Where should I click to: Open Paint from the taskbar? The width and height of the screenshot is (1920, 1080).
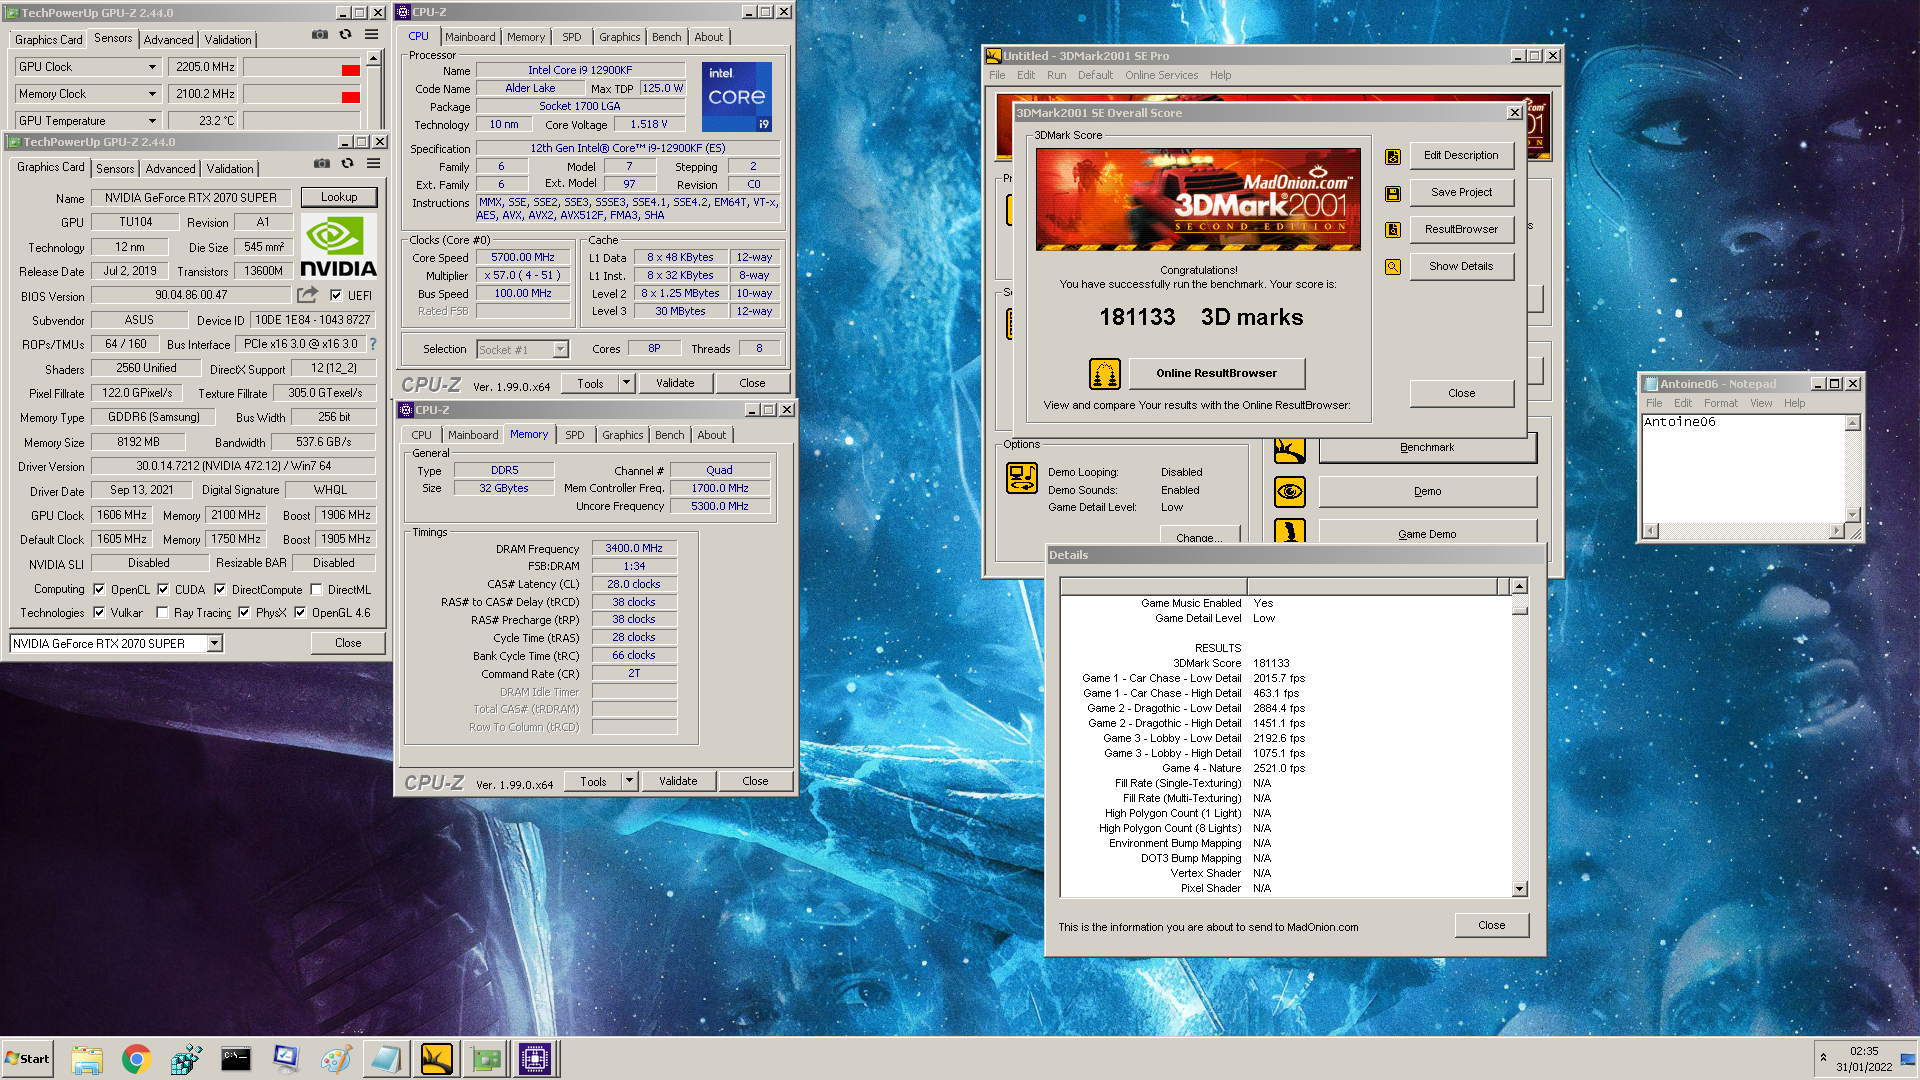(336, 1059)
